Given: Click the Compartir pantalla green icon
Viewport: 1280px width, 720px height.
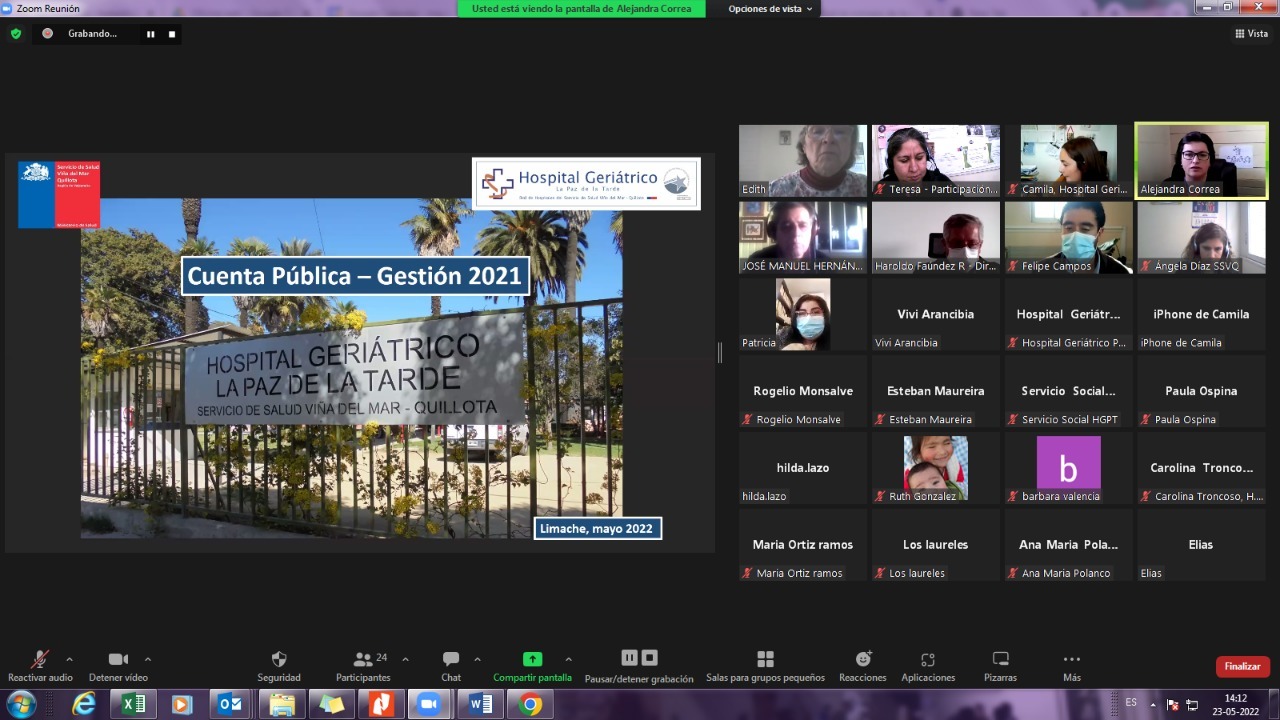Looking at the screenshot, I should (532, 660).
